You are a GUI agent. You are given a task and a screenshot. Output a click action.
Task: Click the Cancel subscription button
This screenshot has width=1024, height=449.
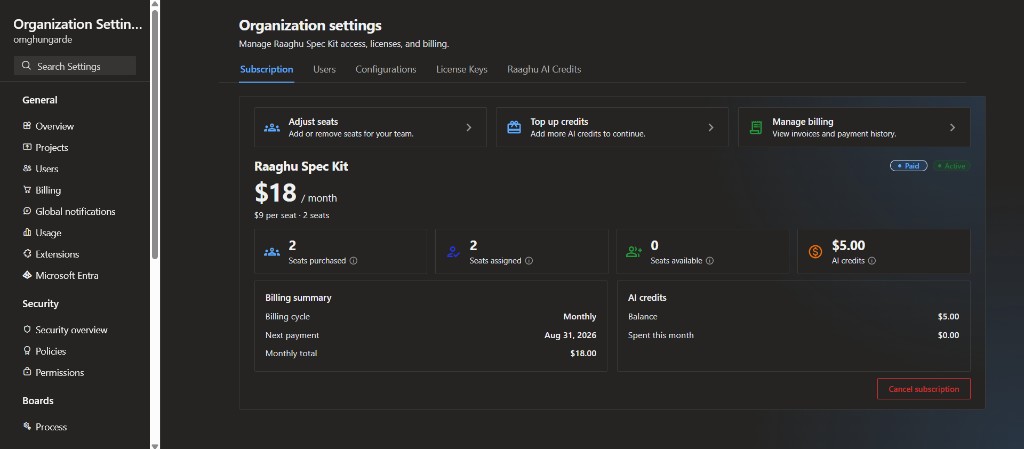[x=923, y=389]
